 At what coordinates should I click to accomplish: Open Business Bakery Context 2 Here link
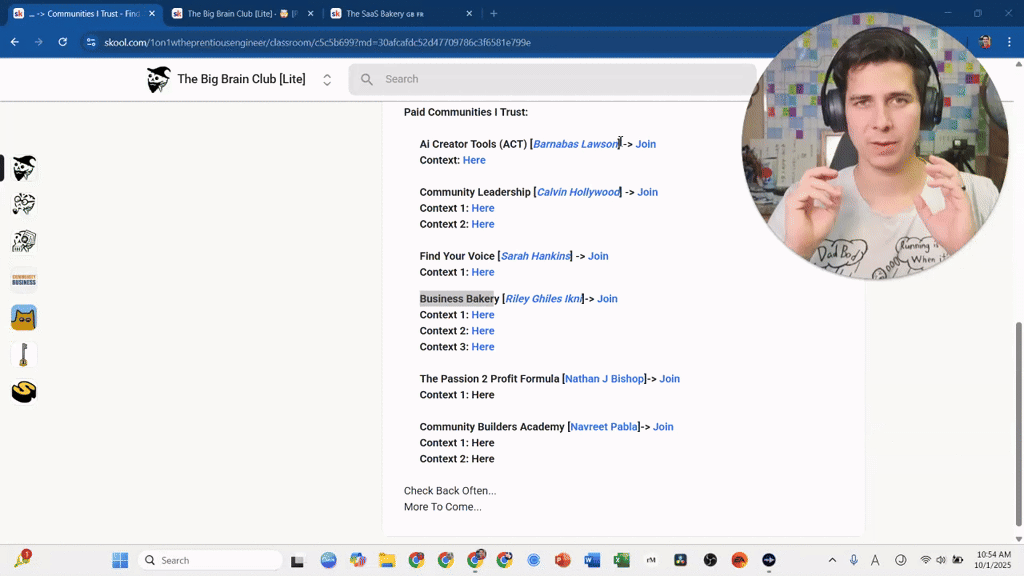click(483, 330)
